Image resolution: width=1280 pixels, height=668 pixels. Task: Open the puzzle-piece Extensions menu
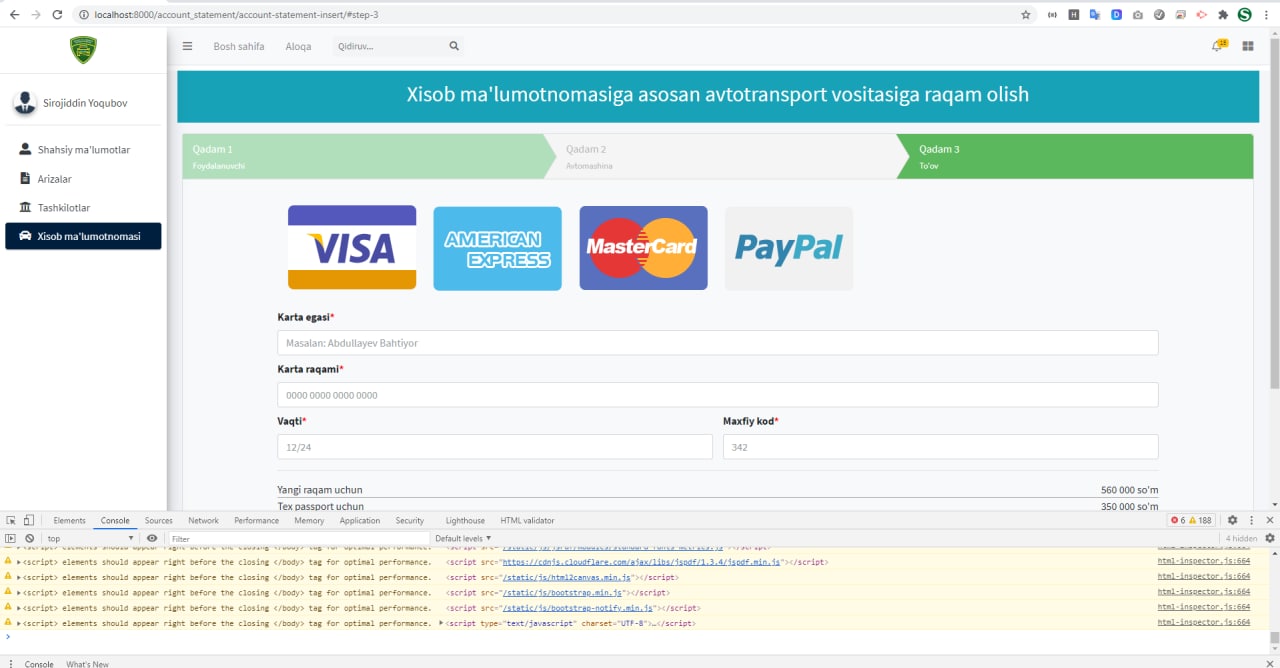click(x=1223, y=15)
